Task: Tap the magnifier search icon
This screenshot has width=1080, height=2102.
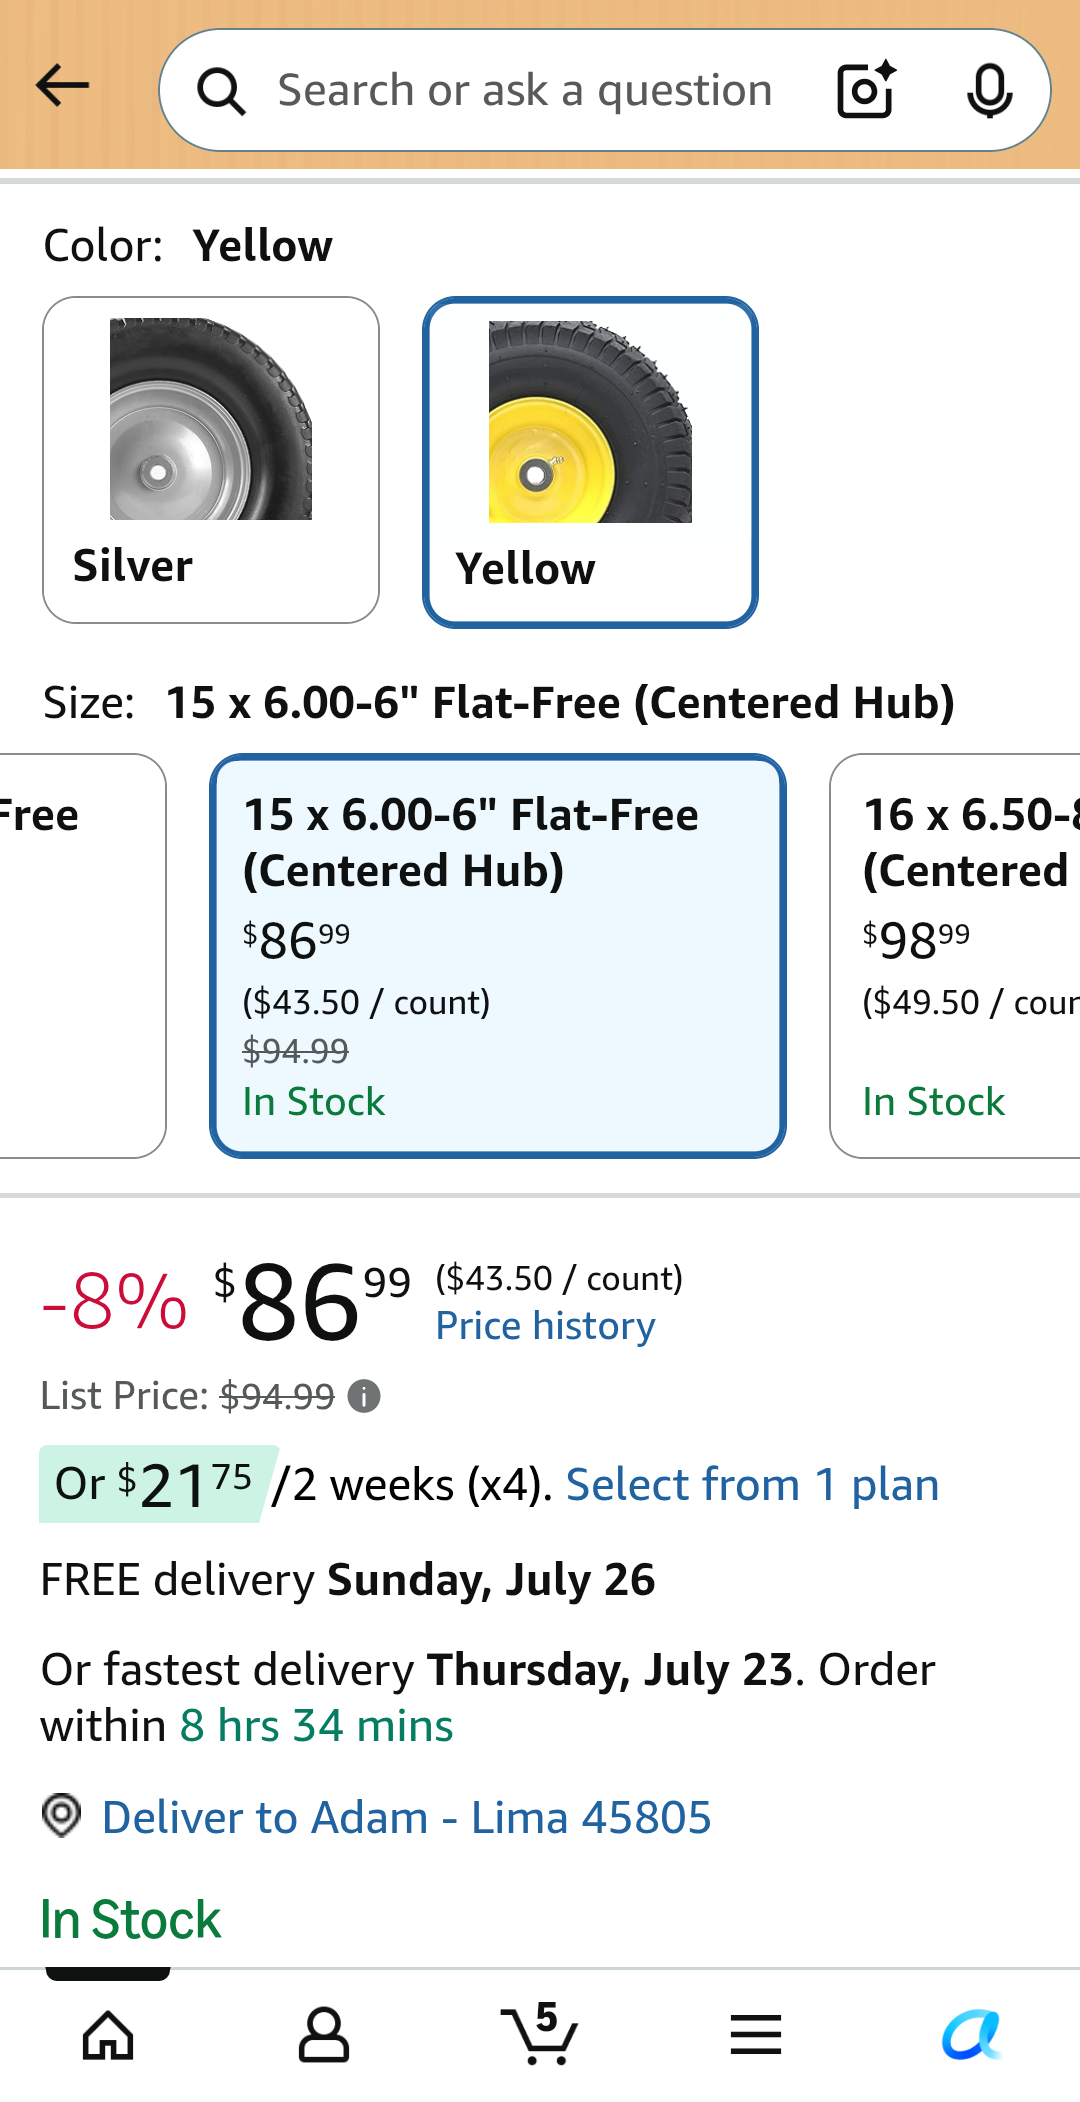Action: pos(221,92)
